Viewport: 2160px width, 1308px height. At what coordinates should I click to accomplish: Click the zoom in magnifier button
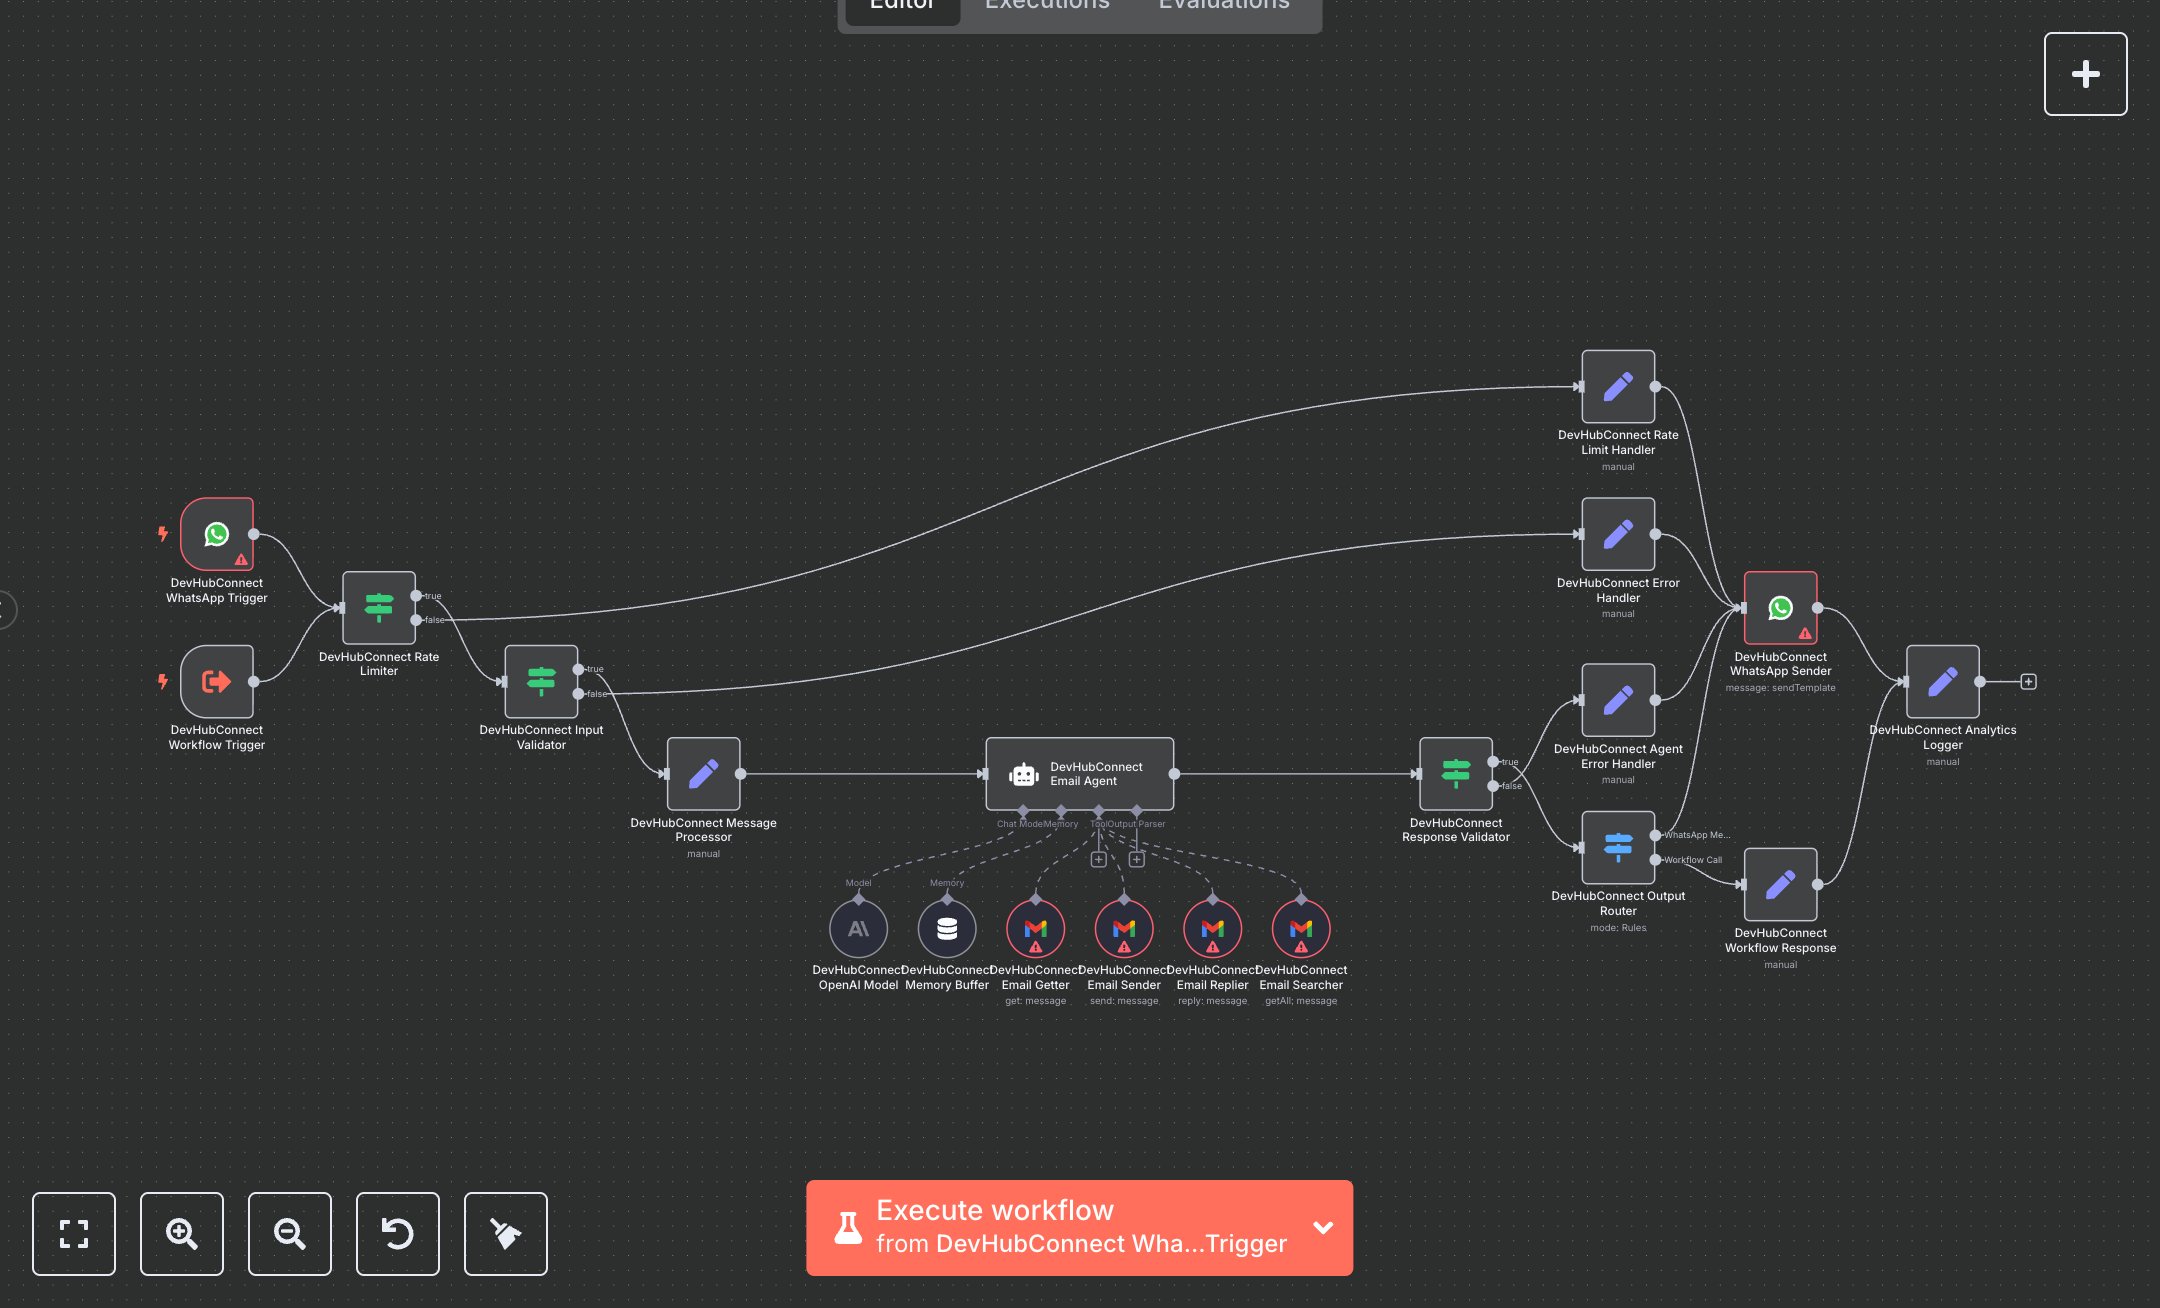[x=182, y=1233]
